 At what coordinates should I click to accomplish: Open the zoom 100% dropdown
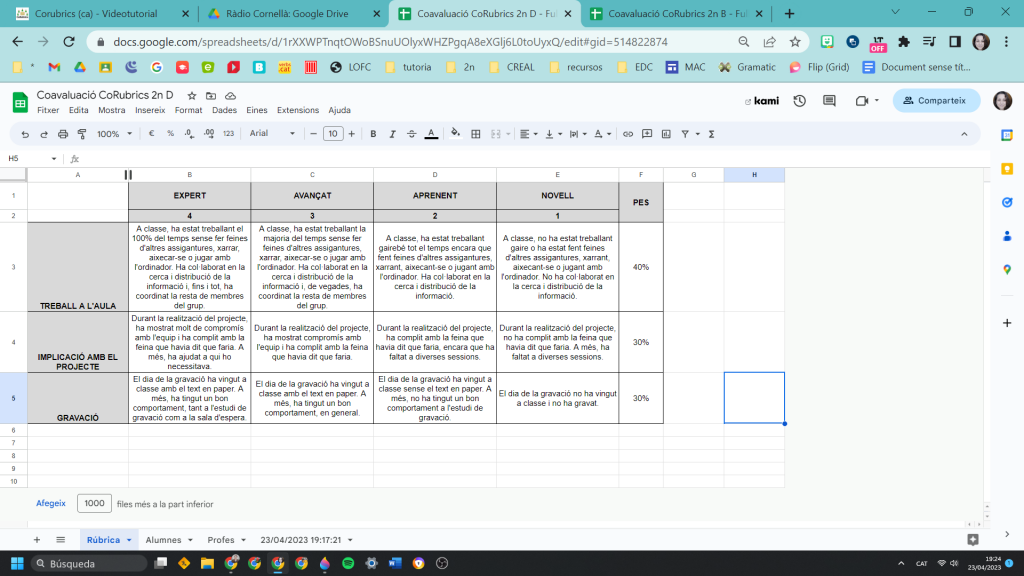coord(113,133)
